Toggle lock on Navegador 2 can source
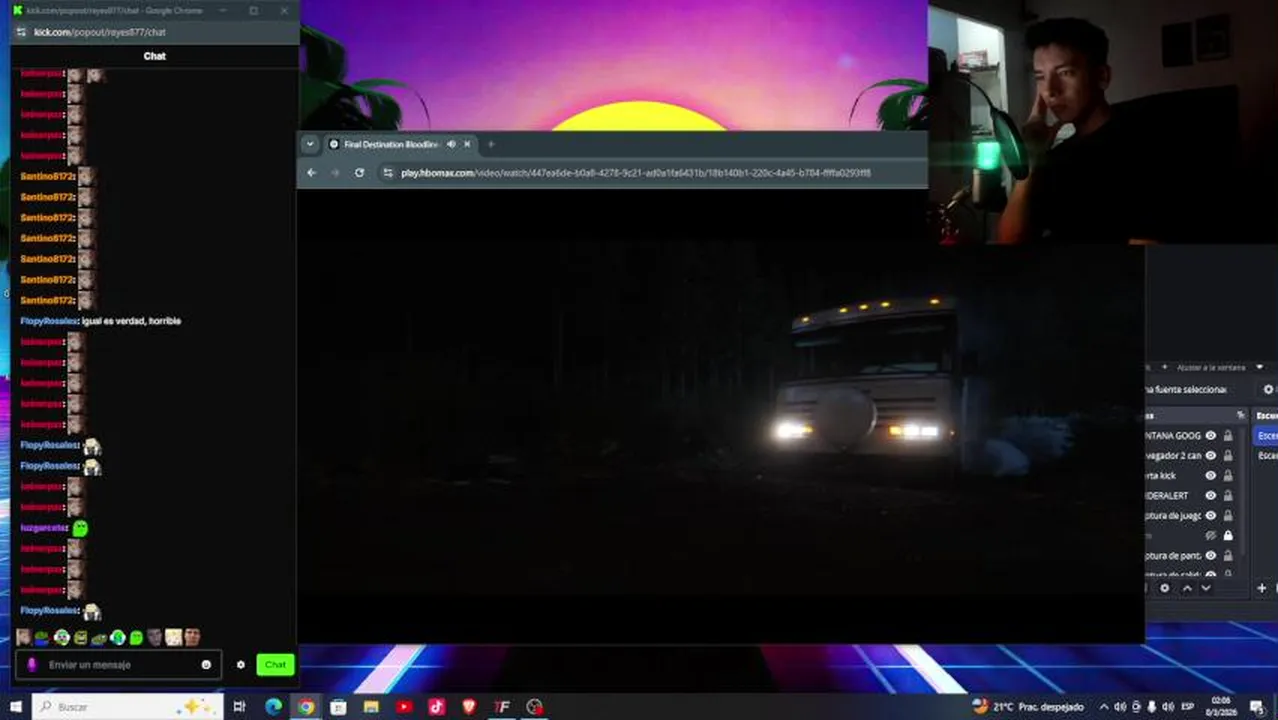 (1228, 456)
